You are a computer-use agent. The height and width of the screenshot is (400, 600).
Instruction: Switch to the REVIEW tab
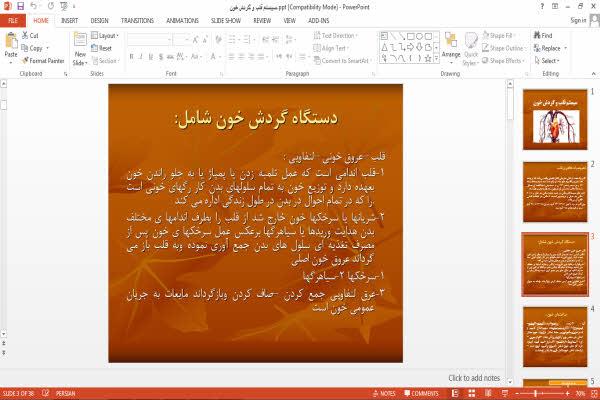point(262,21)
